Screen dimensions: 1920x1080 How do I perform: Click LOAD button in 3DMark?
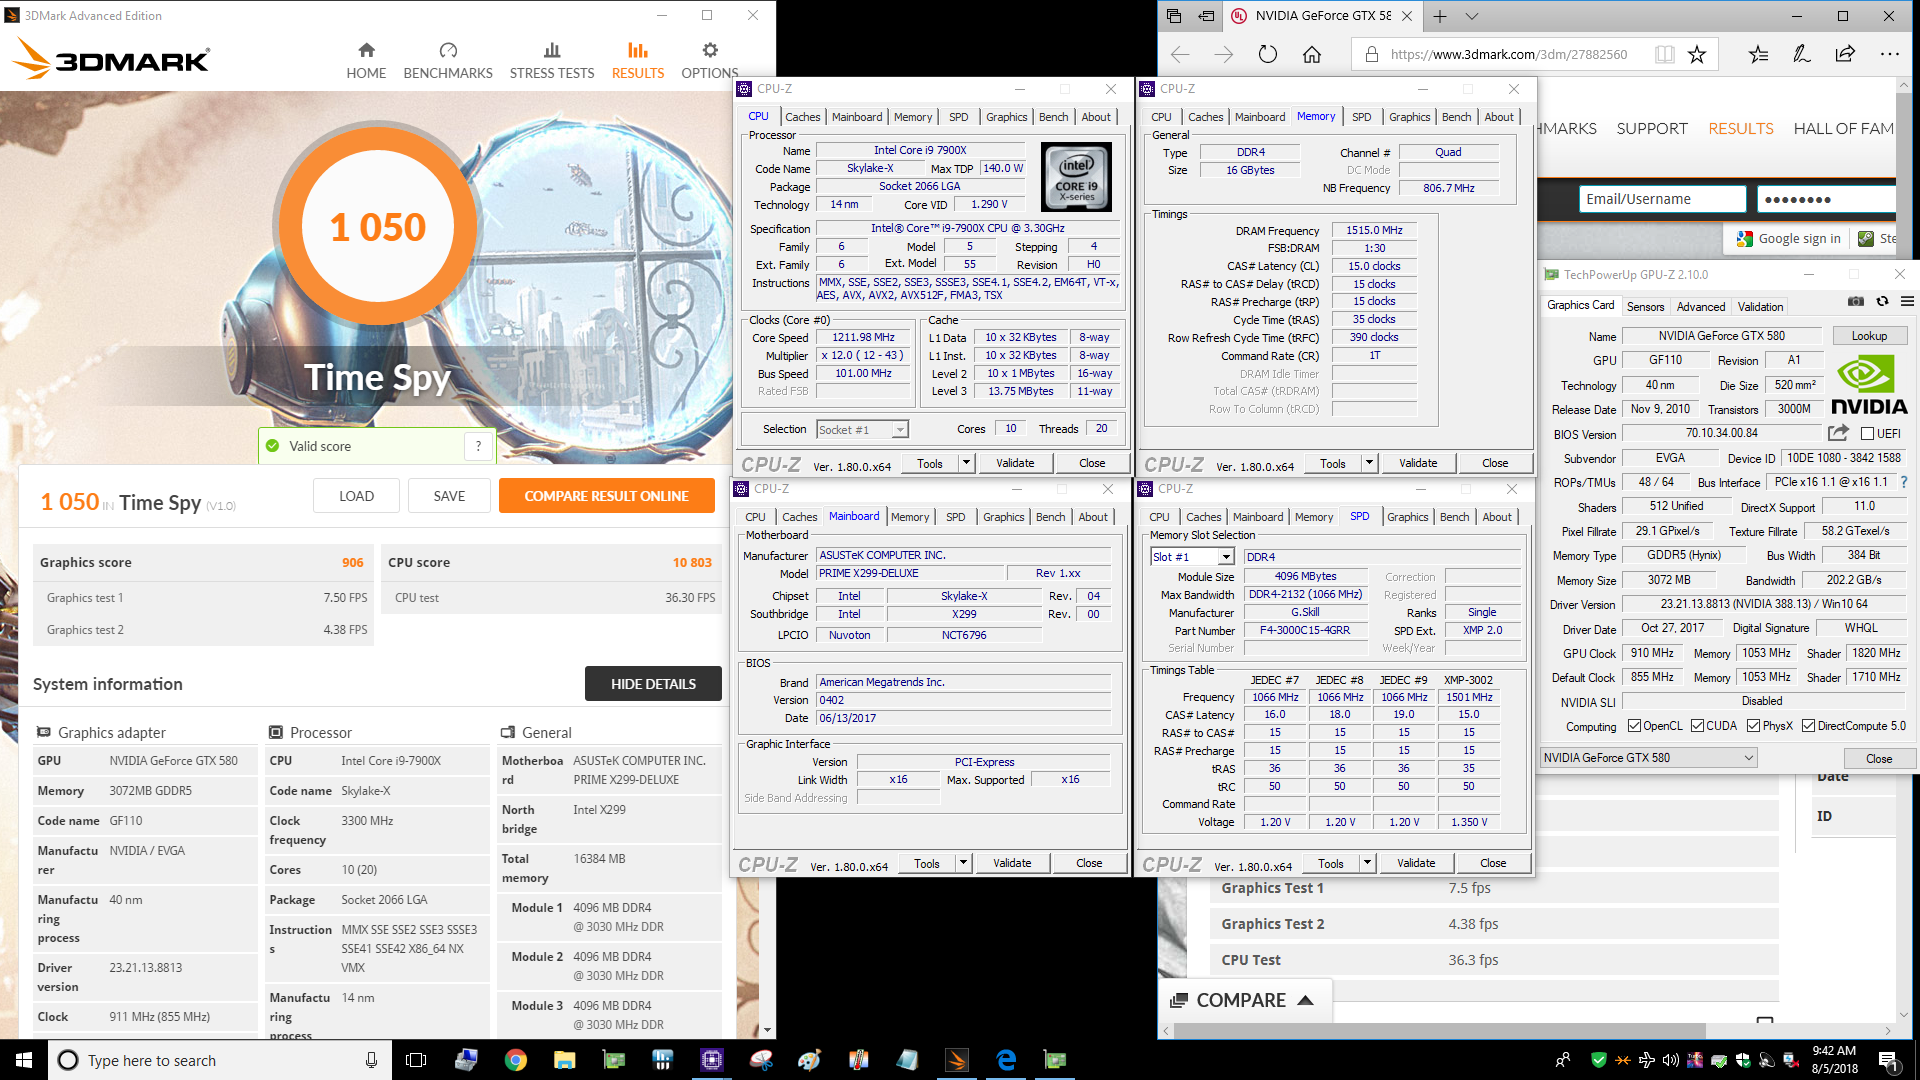(356, 496)
